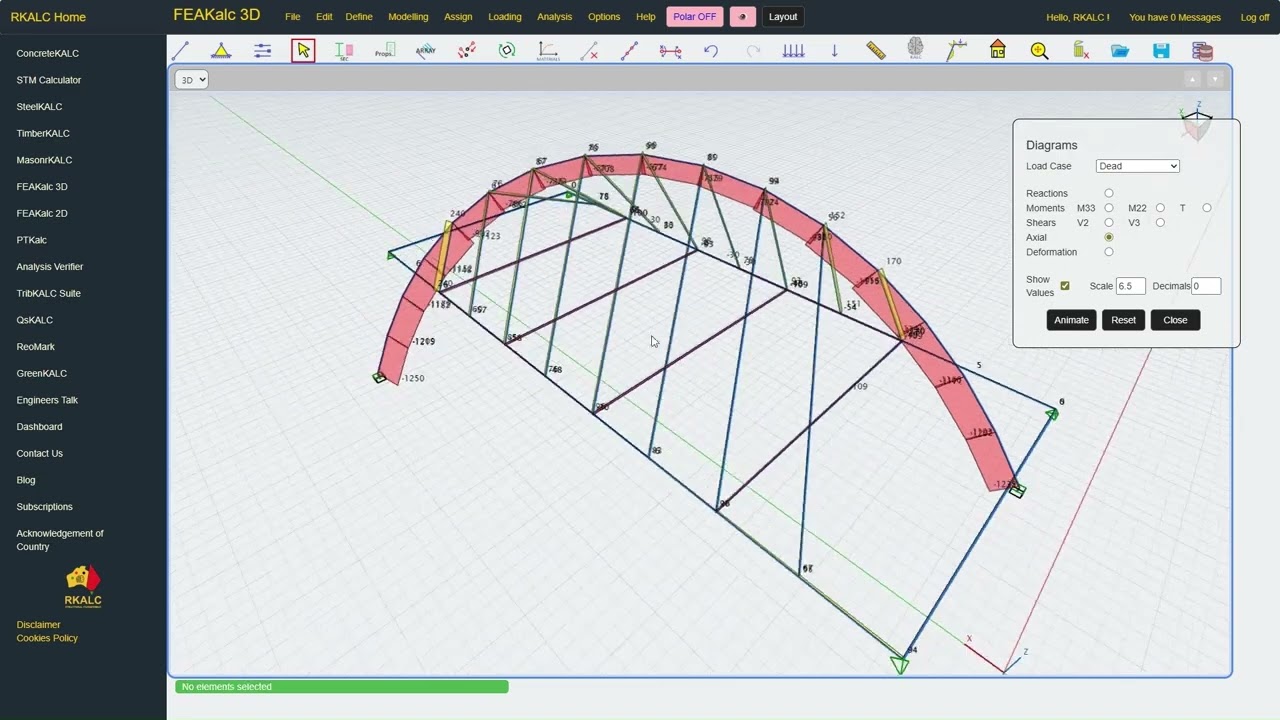Open file with the folder icon

[1120, 50]
